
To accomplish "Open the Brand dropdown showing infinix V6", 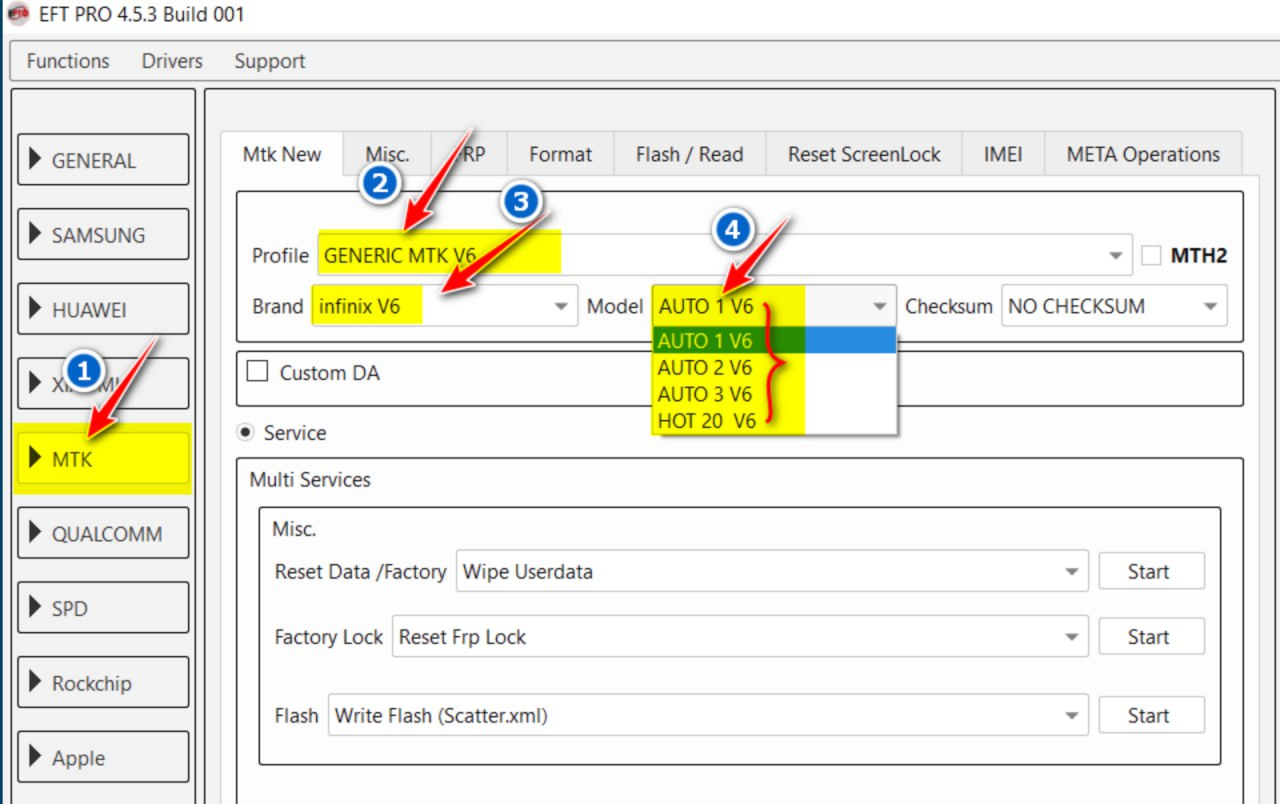I will coord(445,306).
